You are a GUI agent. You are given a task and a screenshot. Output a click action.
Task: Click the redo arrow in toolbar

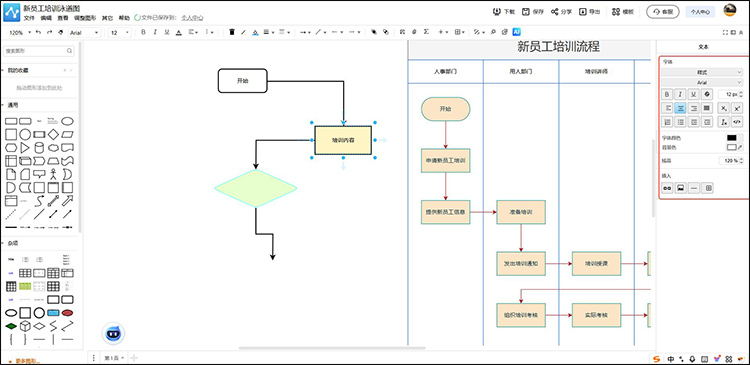(x=49, y=32)
